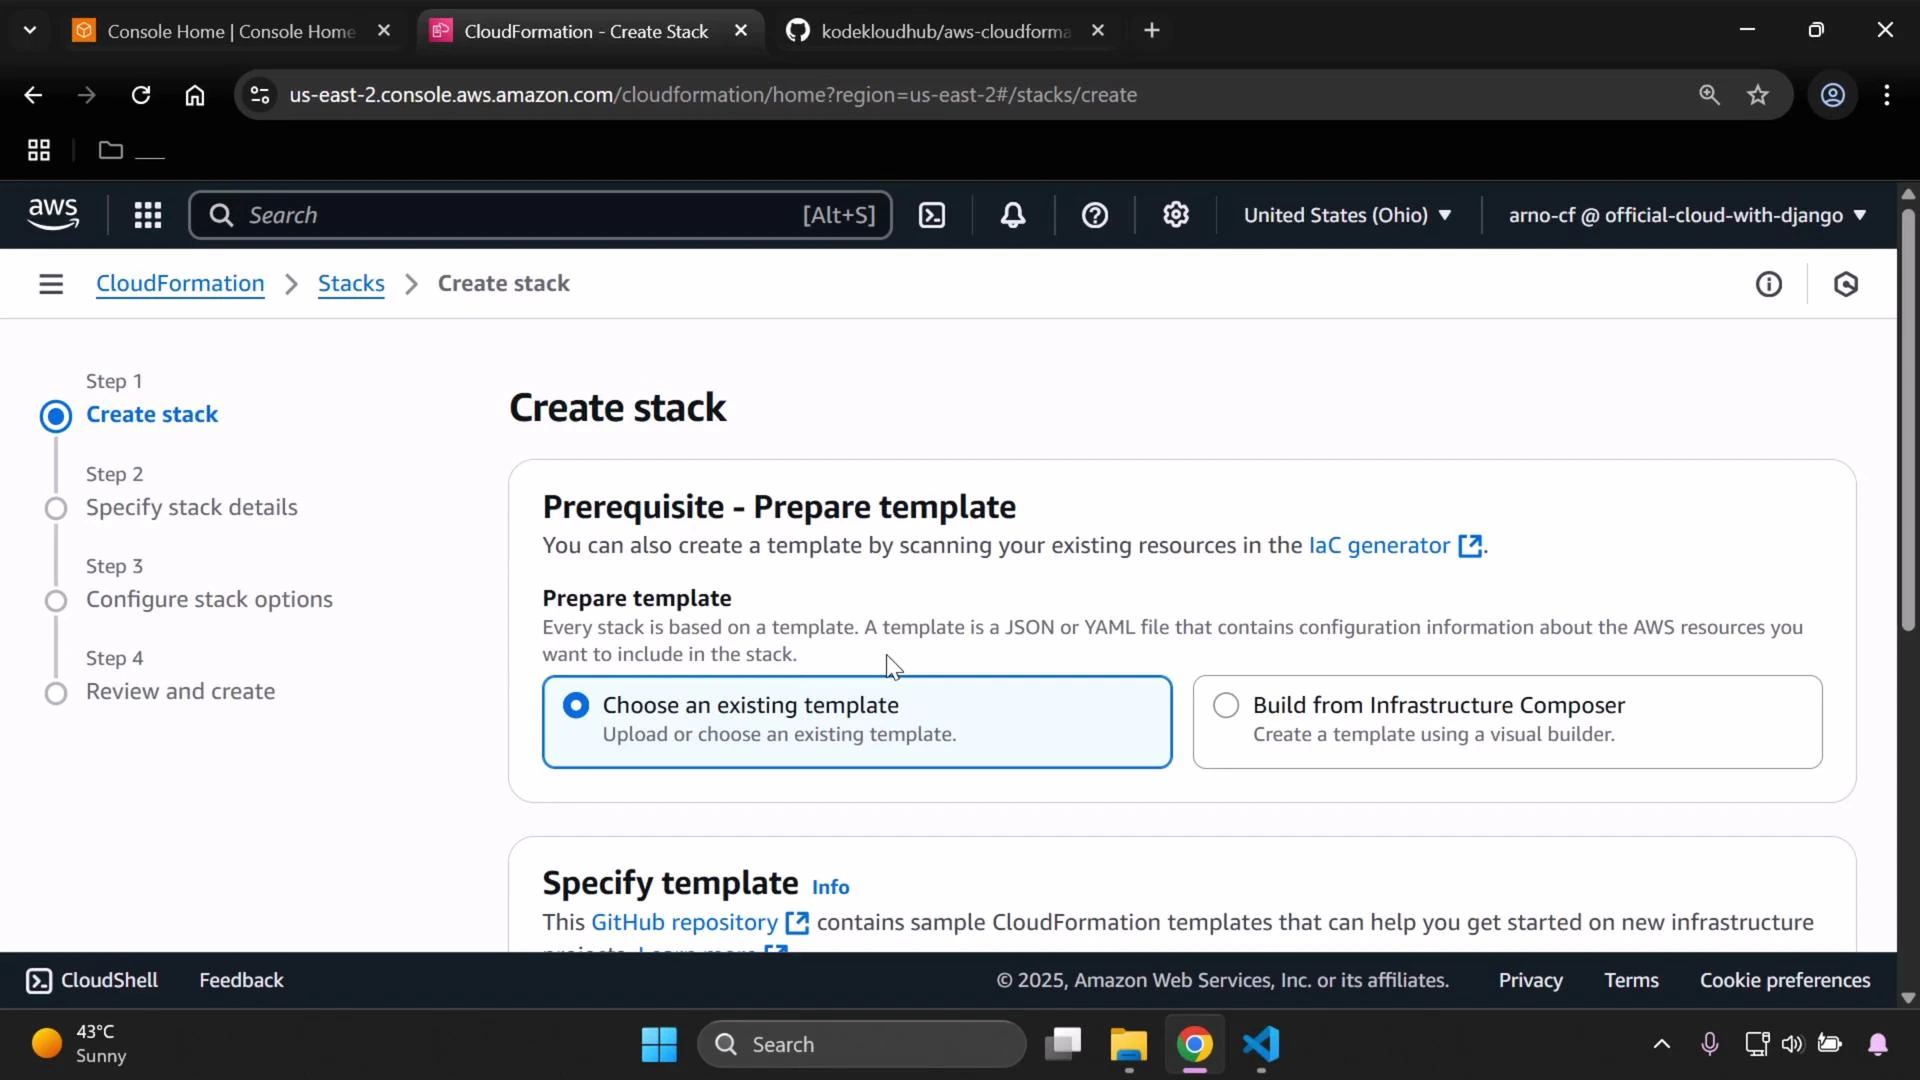Click the notifications bell icon
This screenshot has height=1080, width=1920.
coord(1013,214)
